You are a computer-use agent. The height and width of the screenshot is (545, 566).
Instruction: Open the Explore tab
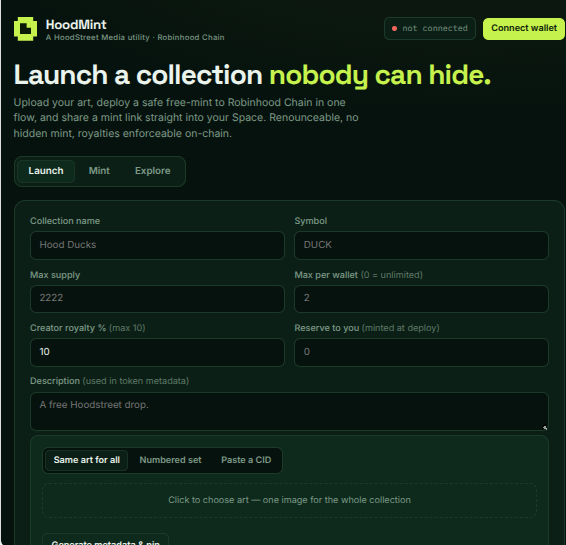(x=153, y=171)
